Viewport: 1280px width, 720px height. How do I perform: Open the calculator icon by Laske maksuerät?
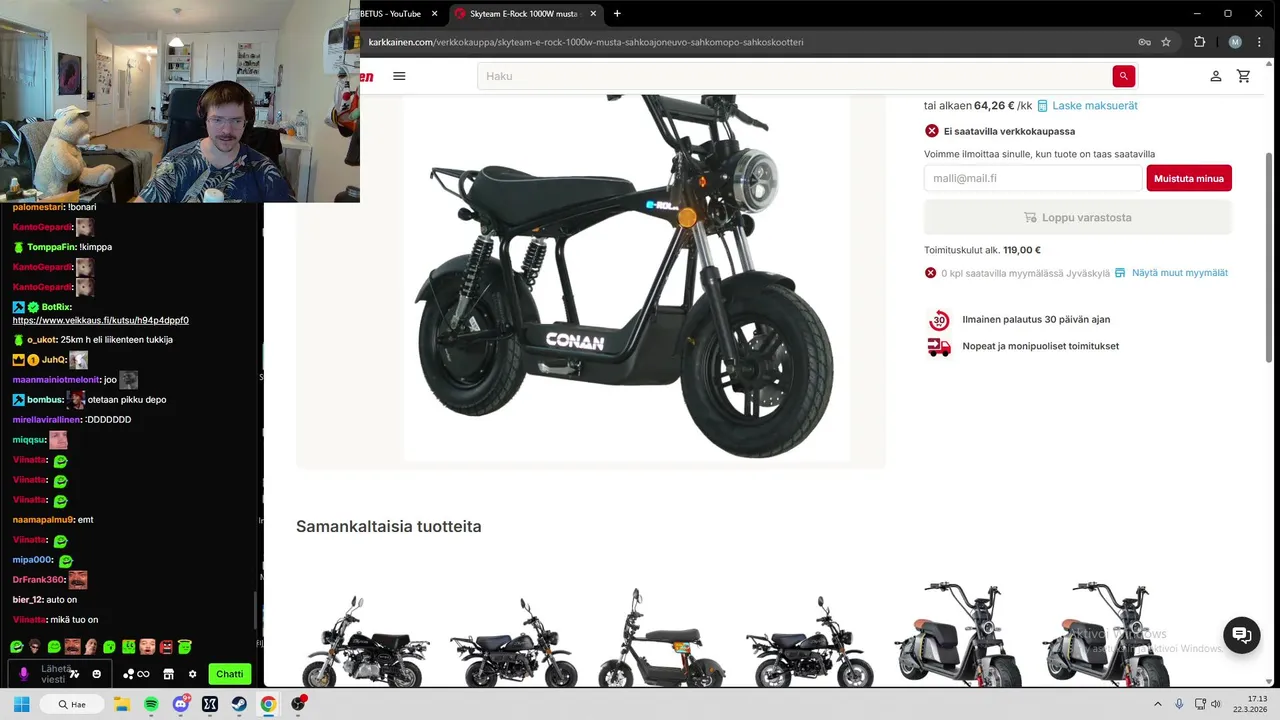[1043, 106]
